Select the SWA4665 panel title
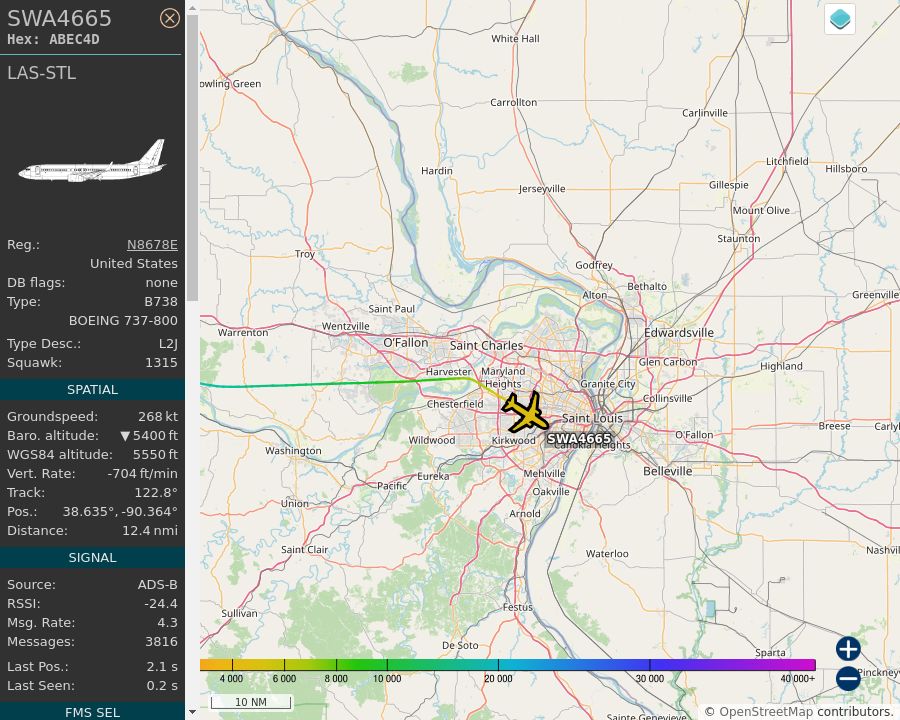 [61, 17]
